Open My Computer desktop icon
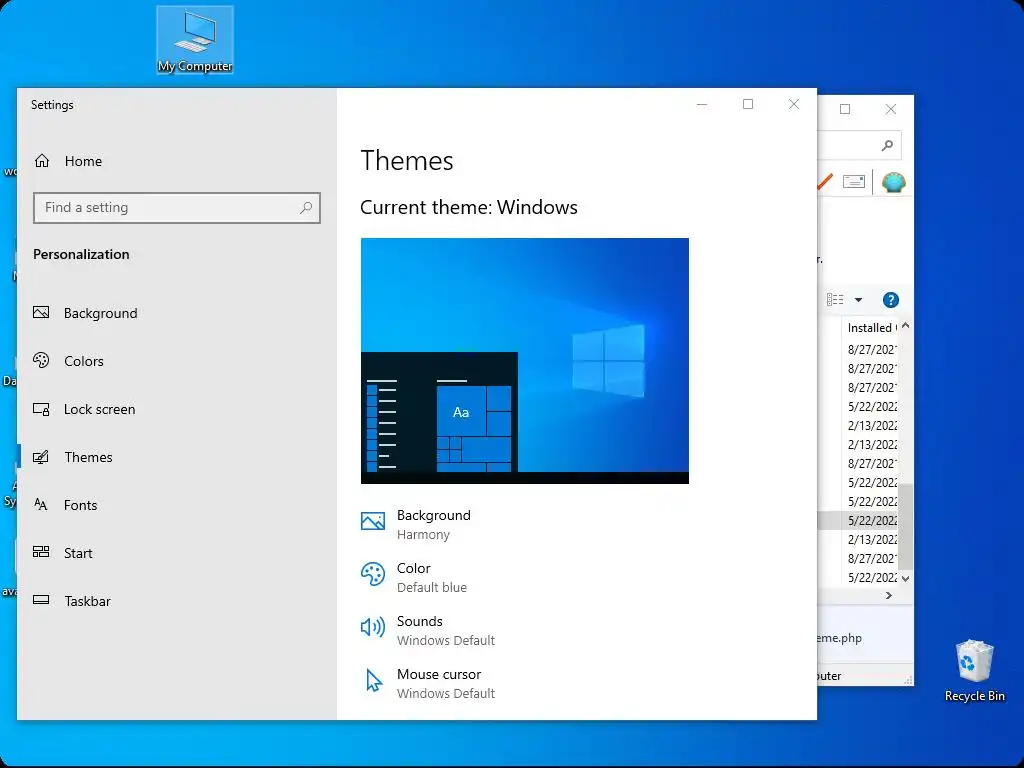Viewport: 1024px width, 768px height. click(195, 40)
